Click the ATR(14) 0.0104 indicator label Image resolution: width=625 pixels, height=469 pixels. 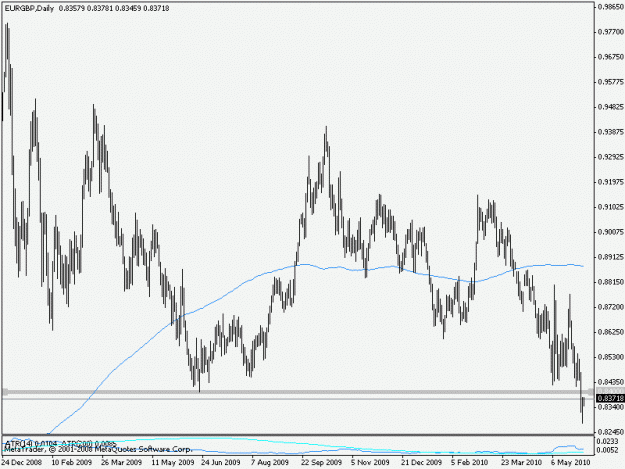31,443
